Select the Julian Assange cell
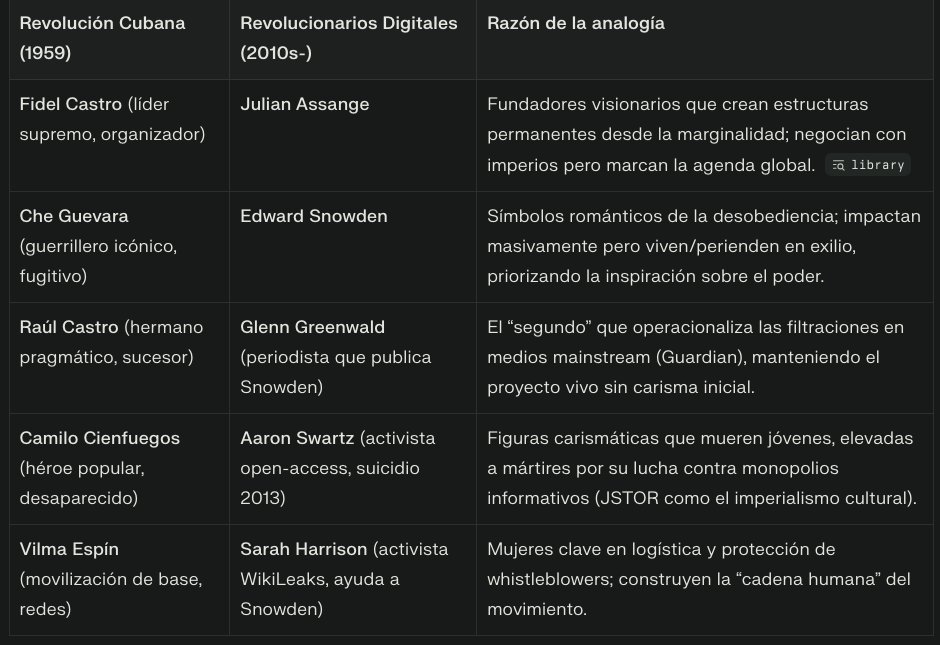940x645 pixels. point(353,135)
